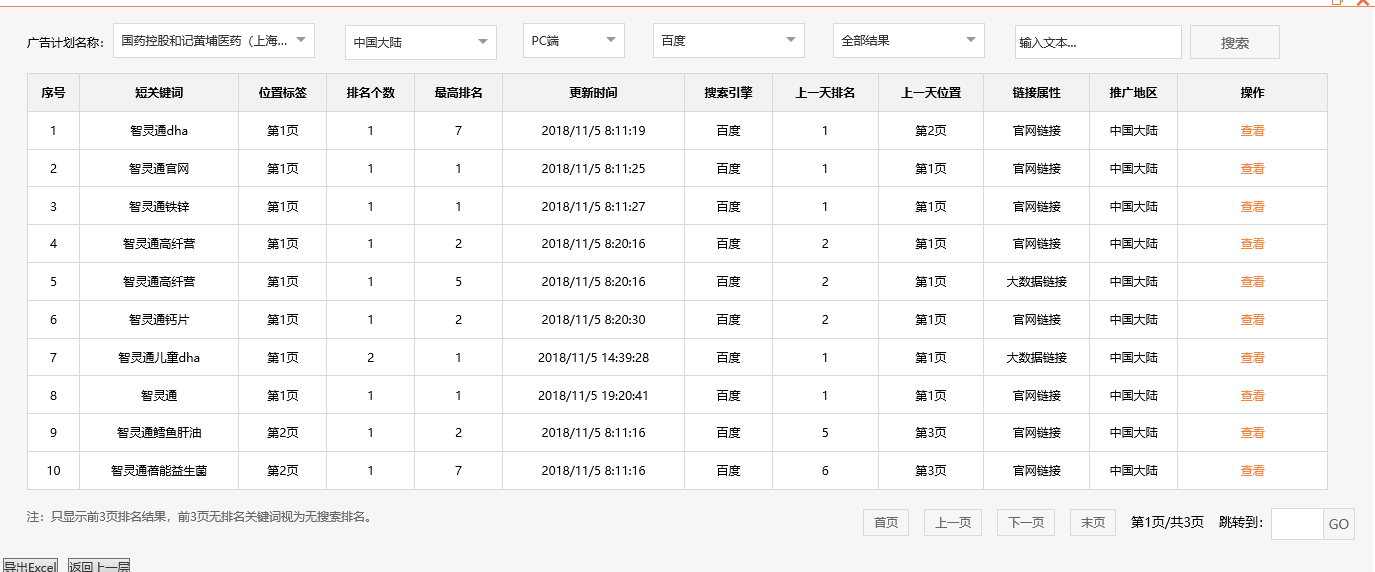1375x572 pixels.
Task: Click the 跳转到 page number field
Action: 1297,523
